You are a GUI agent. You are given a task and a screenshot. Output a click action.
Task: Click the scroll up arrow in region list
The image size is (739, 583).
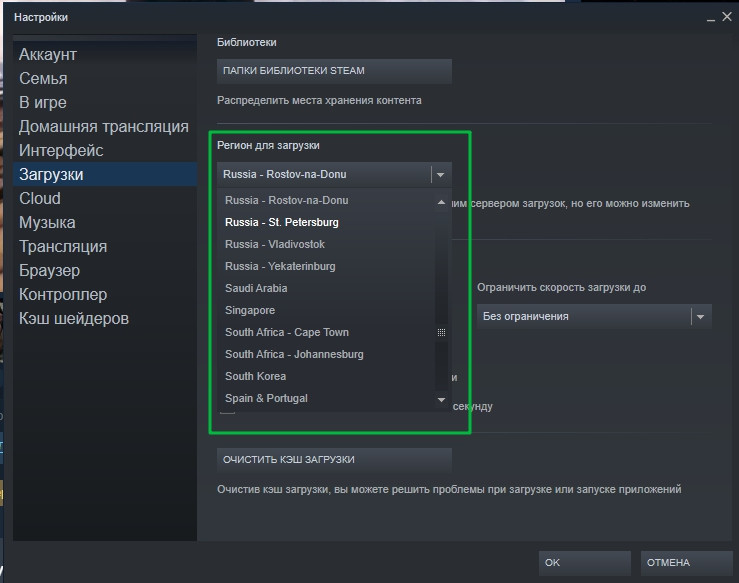point(441,202)
